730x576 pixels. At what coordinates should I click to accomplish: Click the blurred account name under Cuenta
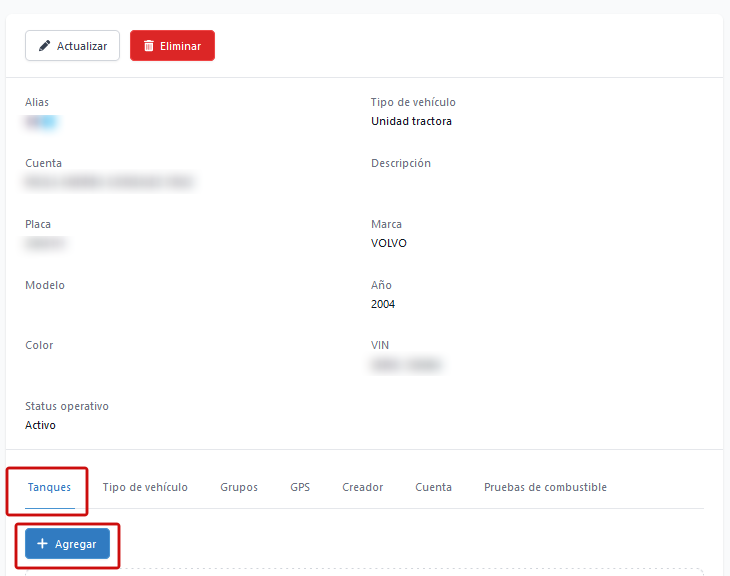pyautogui.click(x=109, y=182)
